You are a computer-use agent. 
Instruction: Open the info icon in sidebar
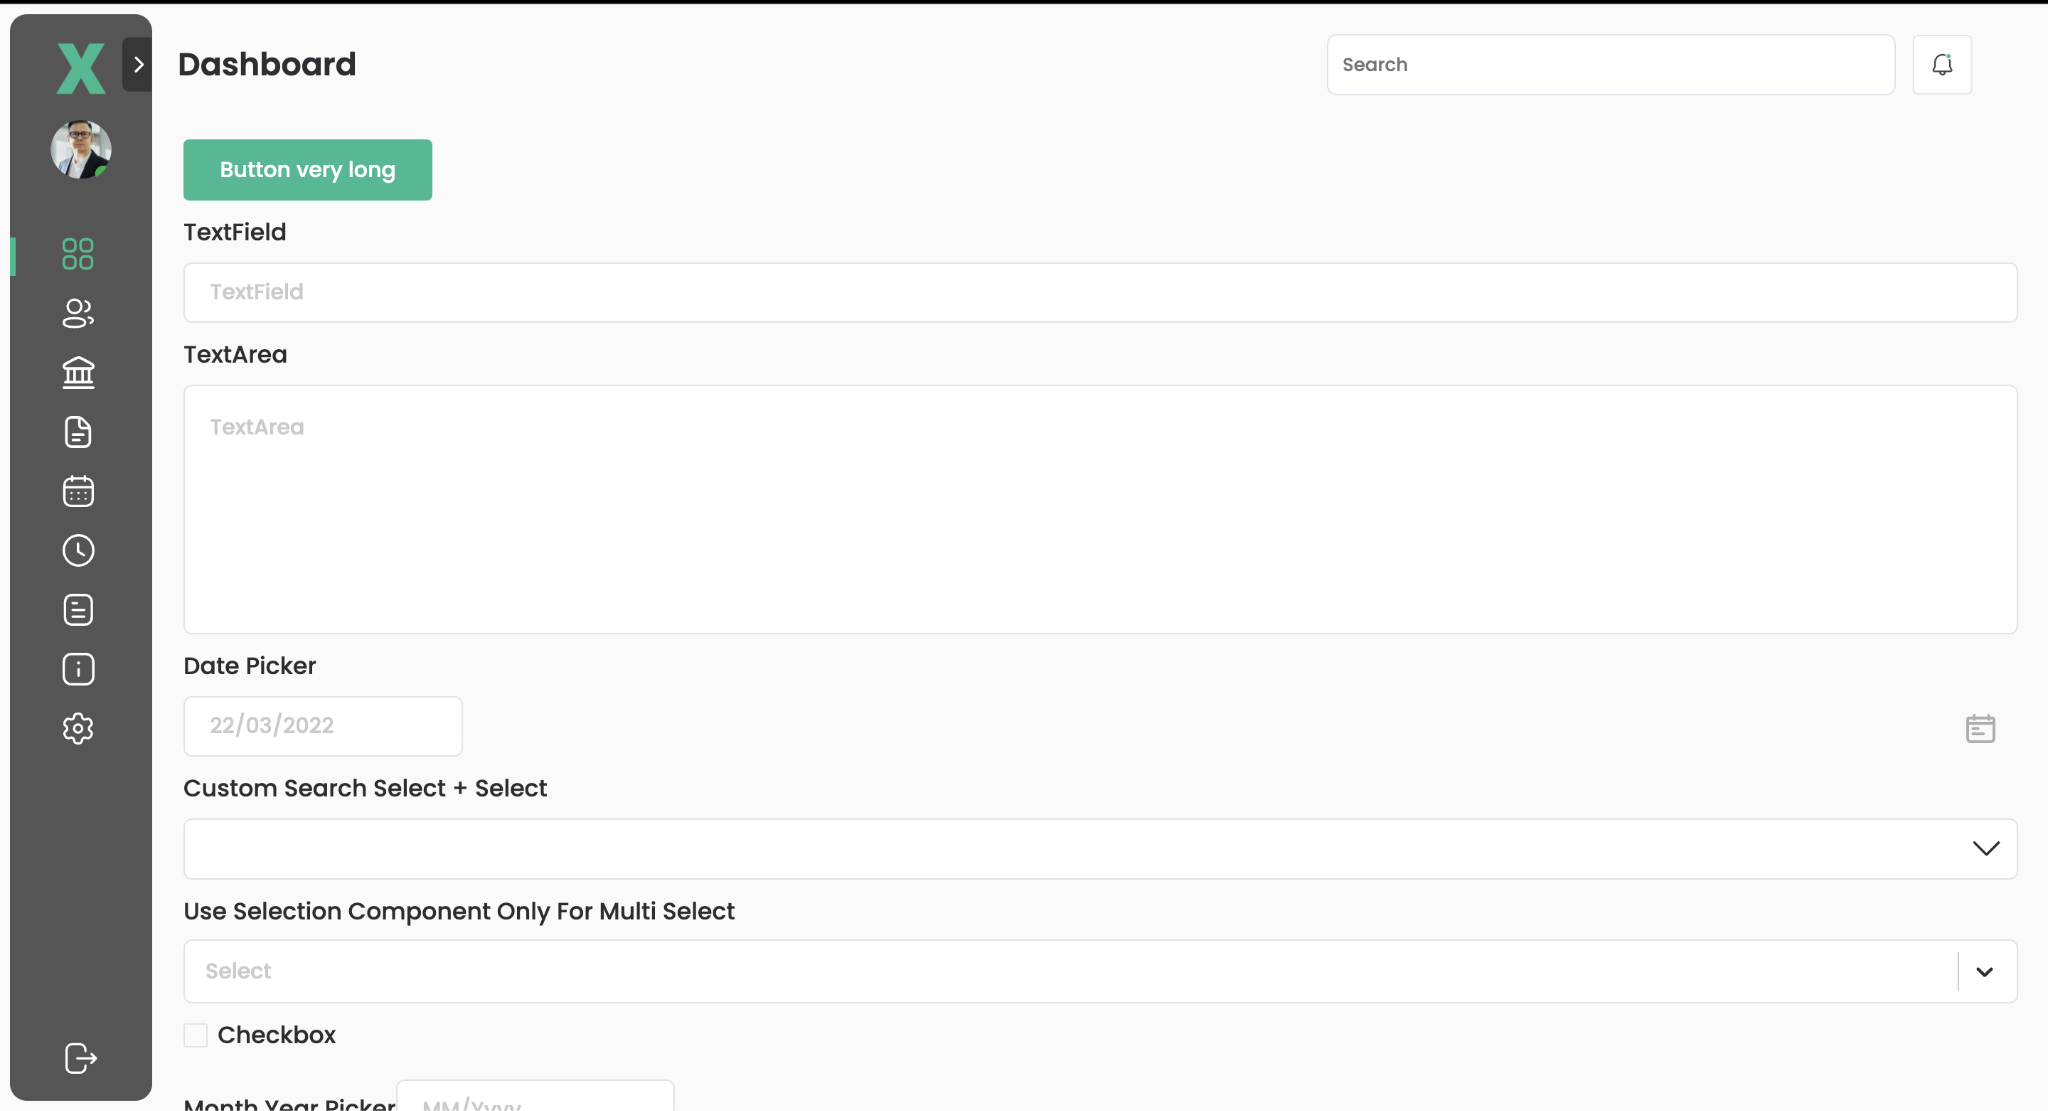(78, 669)
